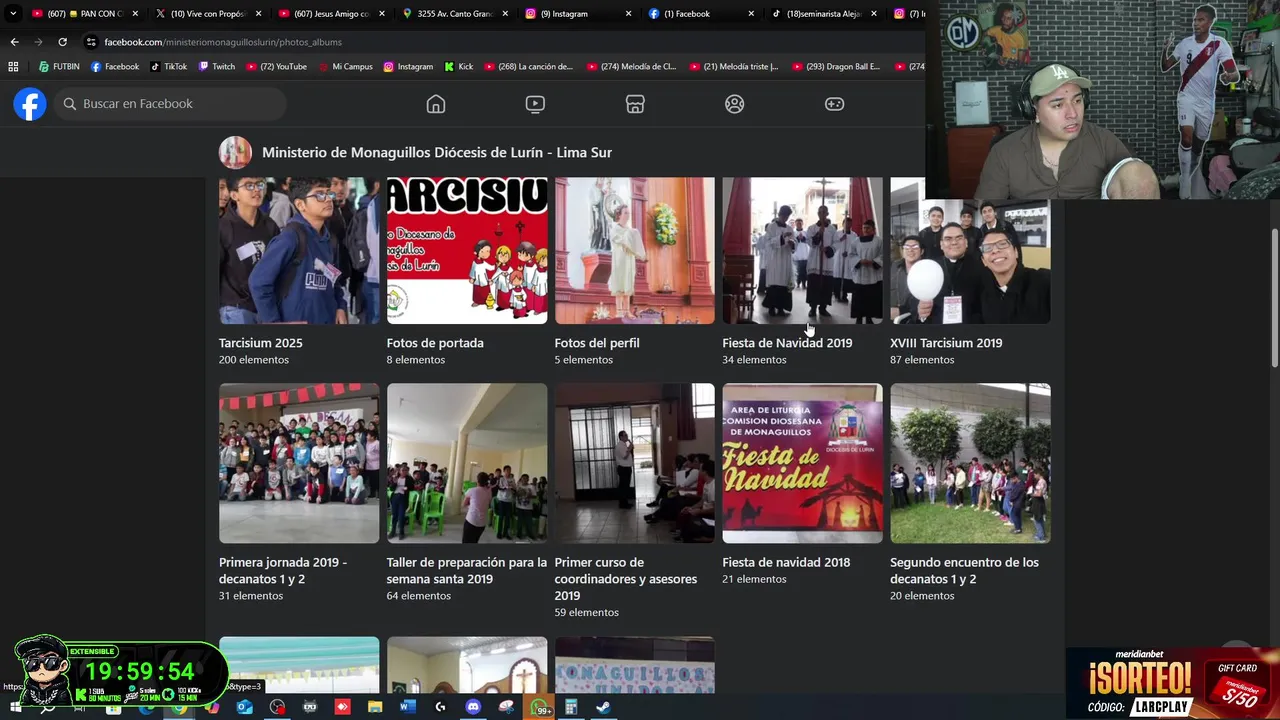Click the page vertical scrollbar thumb
This screenshot has height=720, width=1280.
1274,298
